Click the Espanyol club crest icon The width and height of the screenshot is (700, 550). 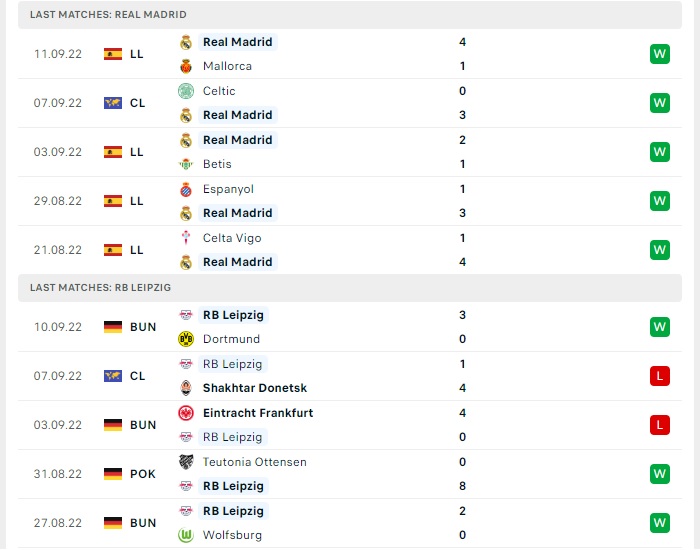186,190
